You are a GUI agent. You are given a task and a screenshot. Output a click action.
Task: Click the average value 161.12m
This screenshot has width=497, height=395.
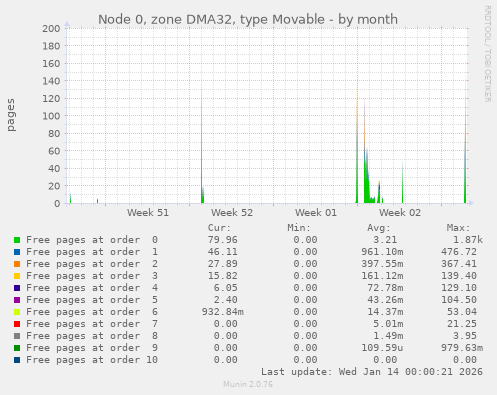[x=382, y=276]
